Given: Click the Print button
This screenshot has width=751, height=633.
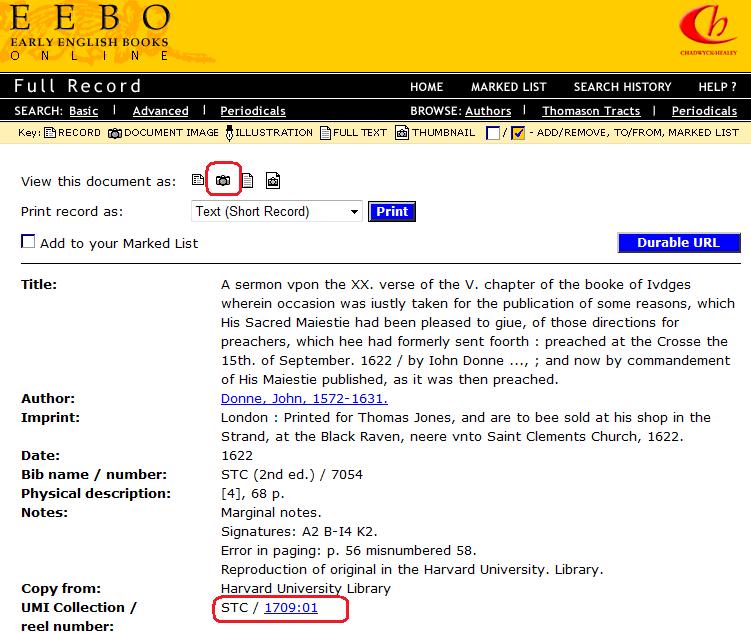Looking at the screenshot, I should point(392,211).
